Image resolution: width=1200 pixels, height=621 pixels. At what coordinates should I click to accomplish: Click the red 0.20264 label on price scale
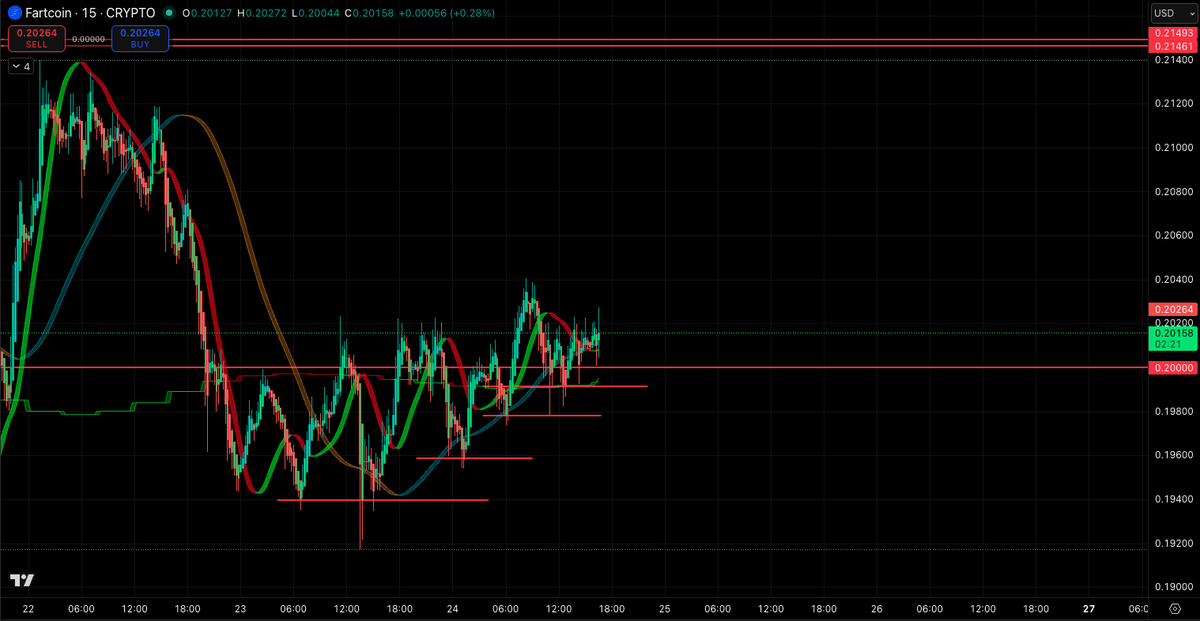point(1173,310)
